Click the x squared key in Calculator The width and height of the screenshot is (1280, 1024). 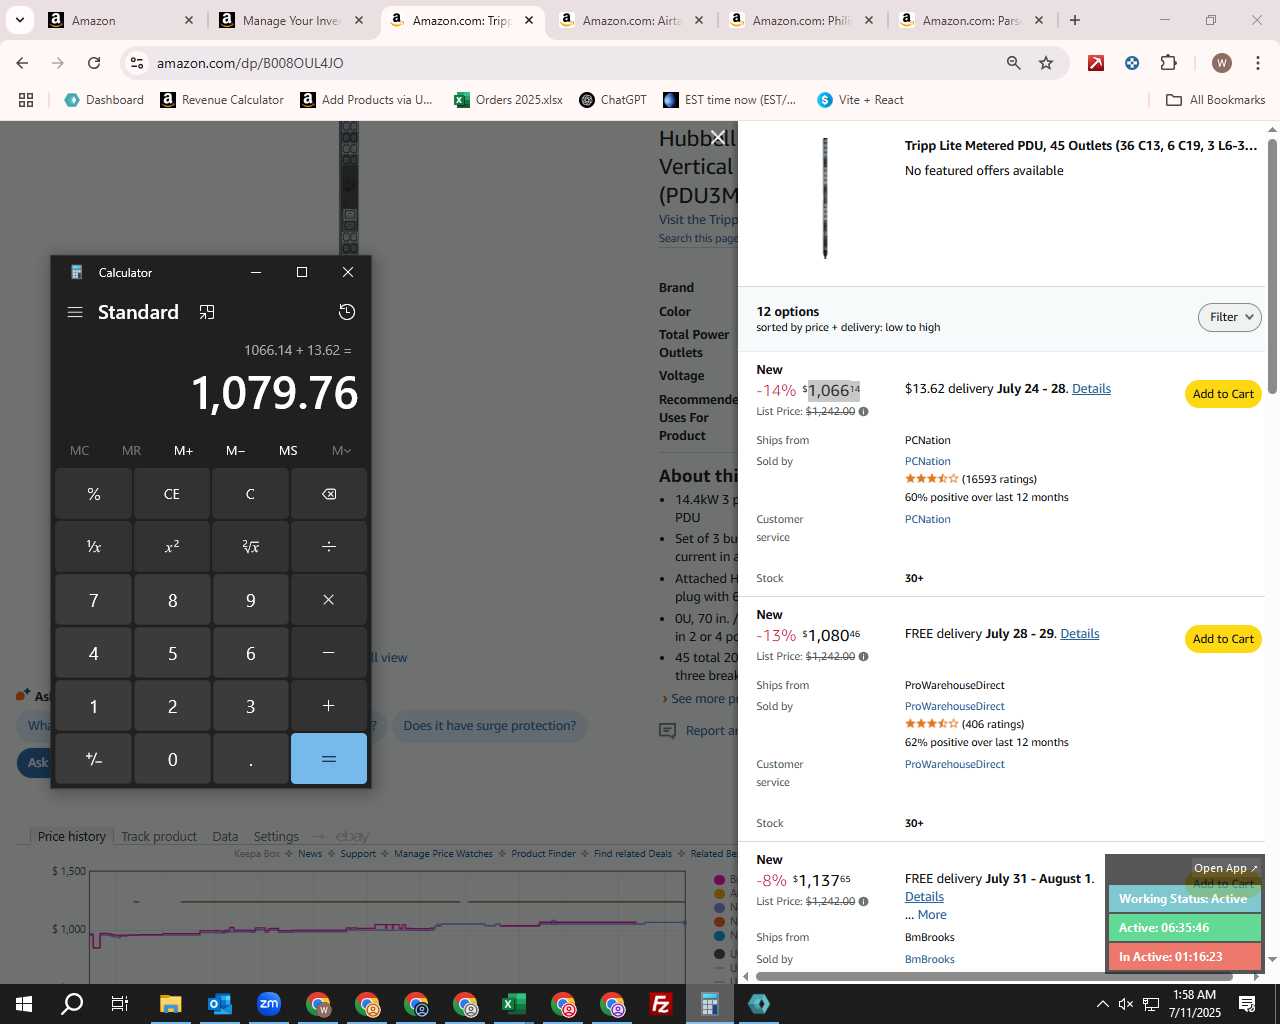[172, 547]
